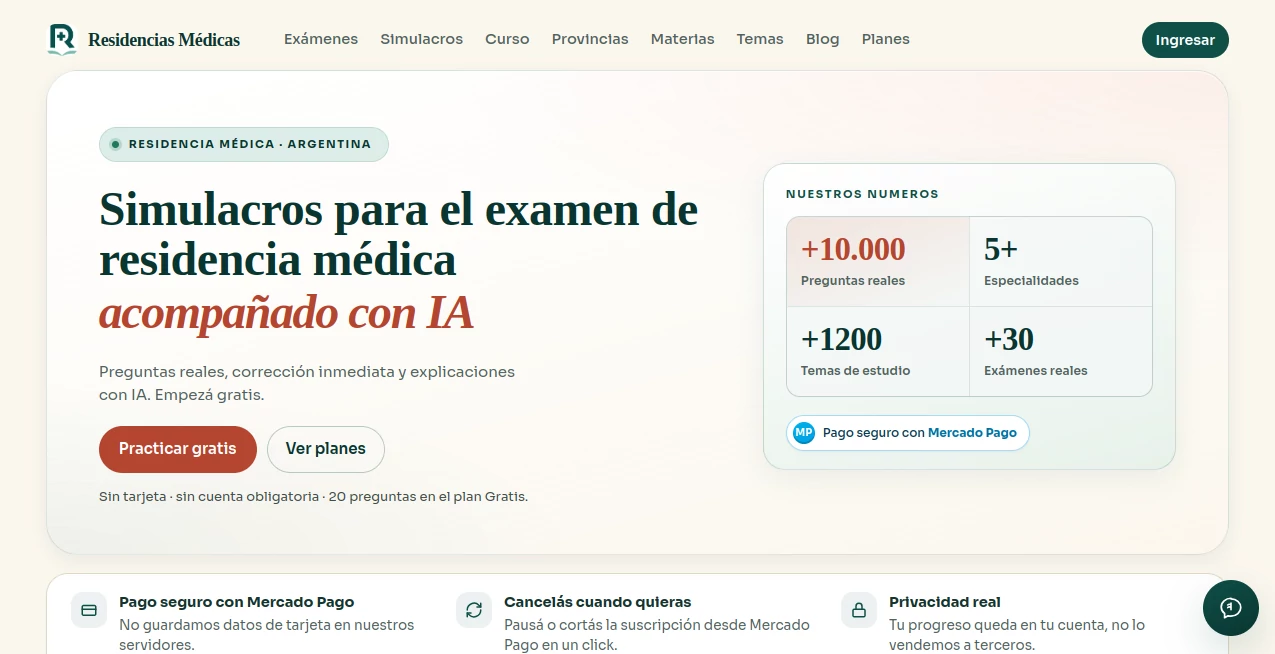The image size is (1275, 654).
Task: Select the +30 Exámenes reales card
Action: pos(1061,352)
